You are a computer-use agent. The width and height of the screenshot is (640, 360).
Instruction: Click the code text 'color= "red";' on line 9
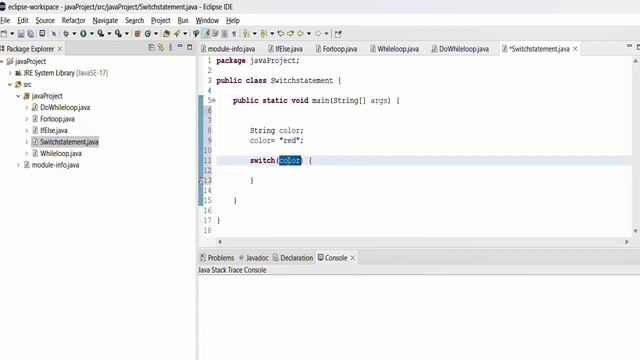[277, 140]
